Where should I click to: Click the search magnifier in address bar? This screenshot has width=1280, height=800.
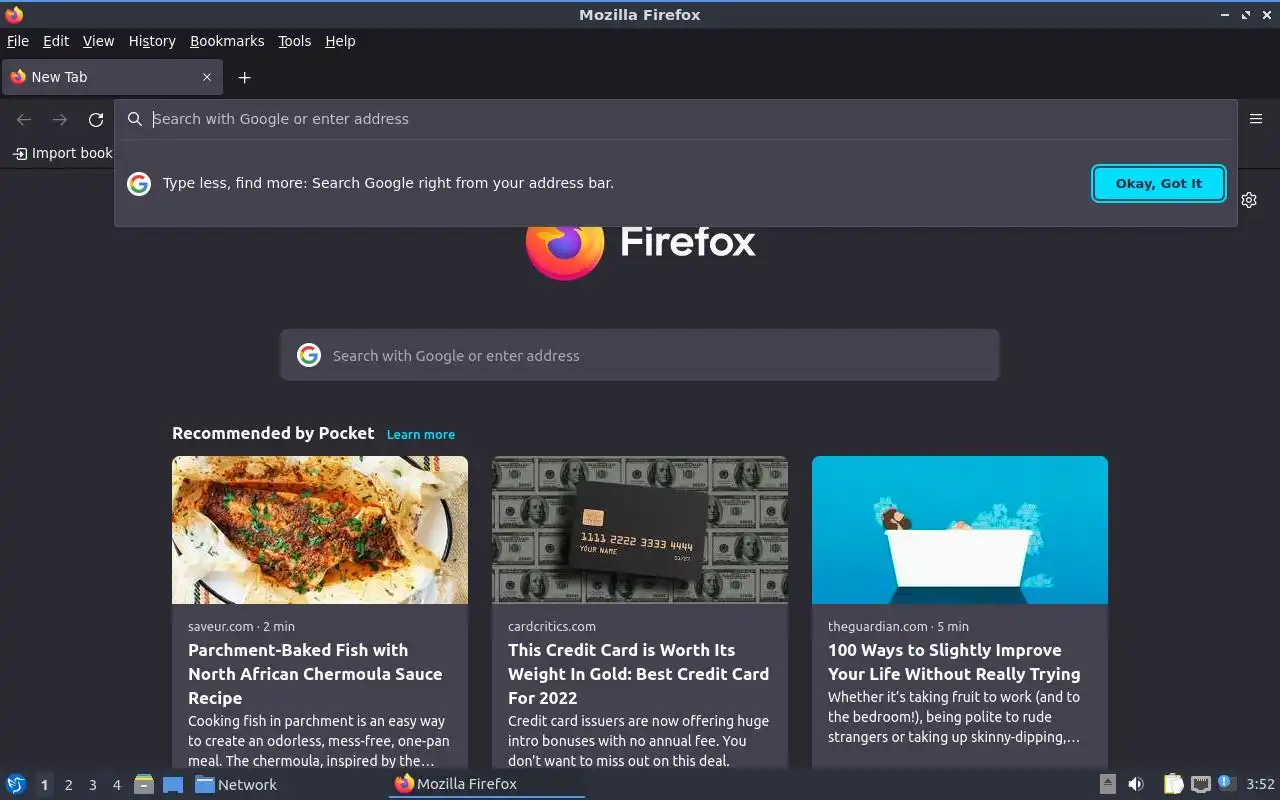[135, 119]
